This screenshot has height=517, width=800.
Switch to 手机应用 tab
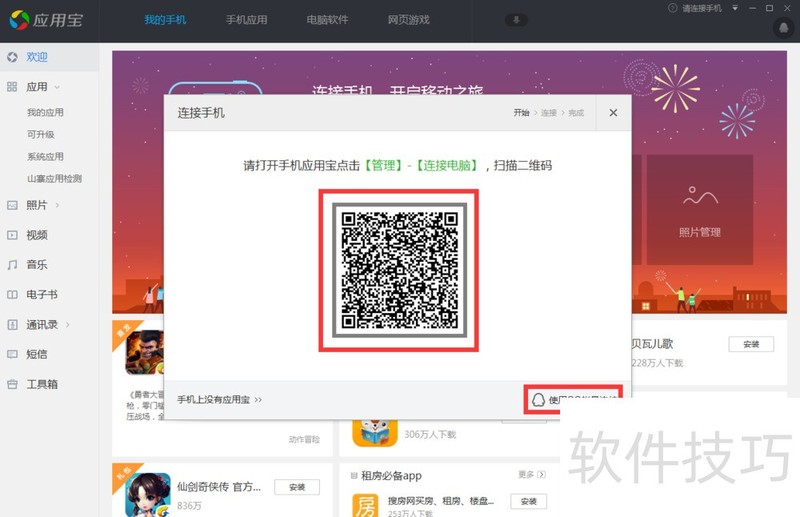click(246, 20)
